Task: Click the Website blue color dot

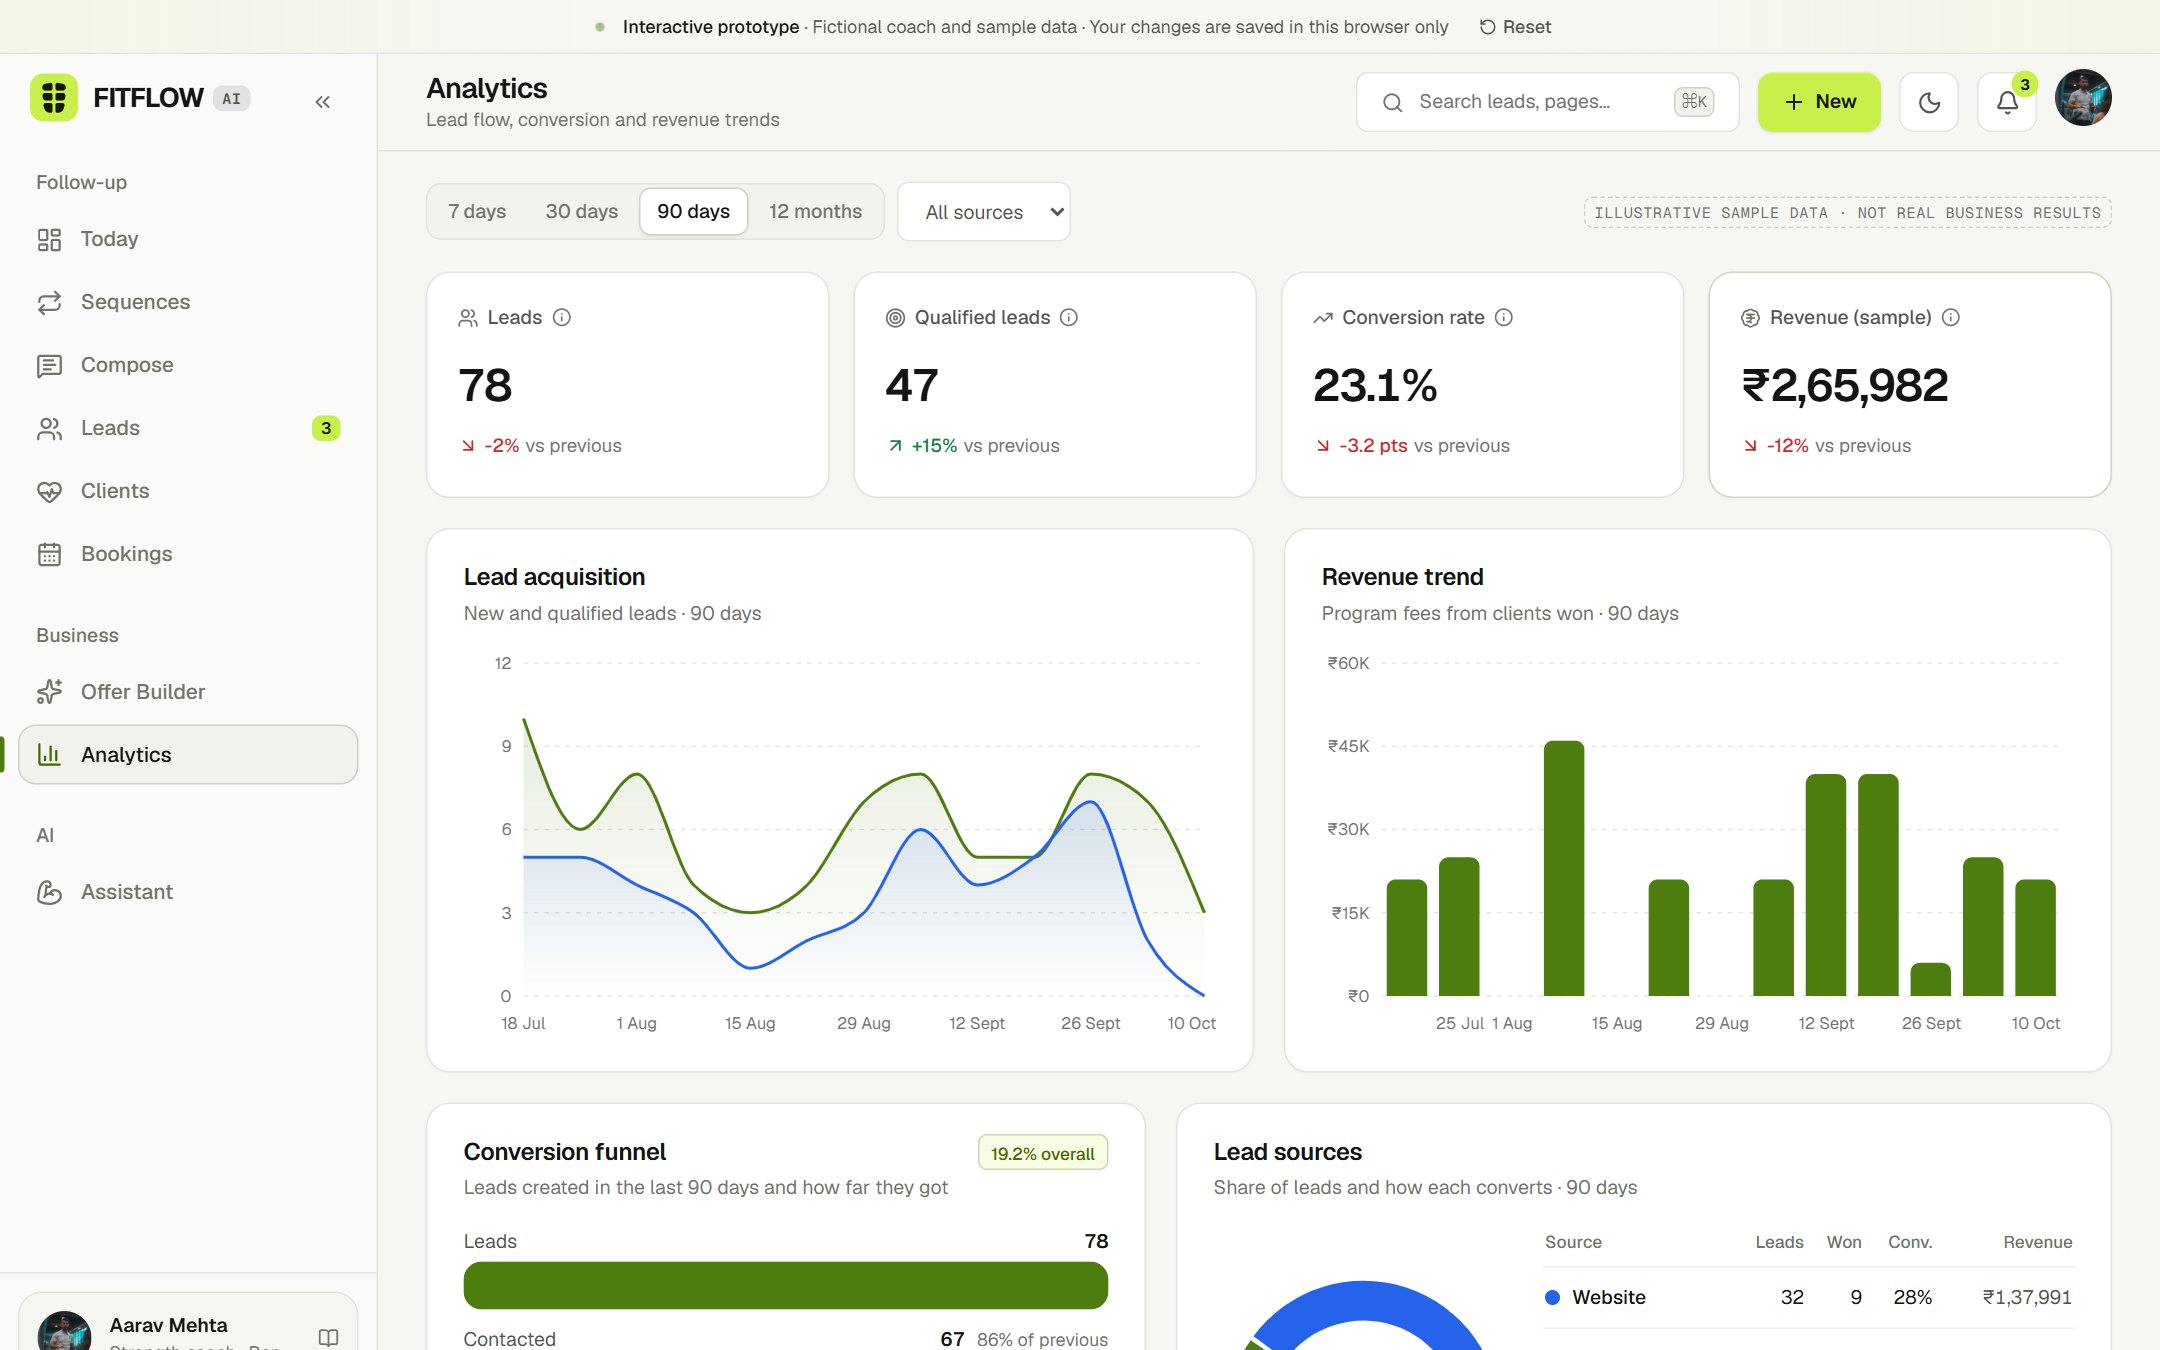Action: point(1552,1297)
